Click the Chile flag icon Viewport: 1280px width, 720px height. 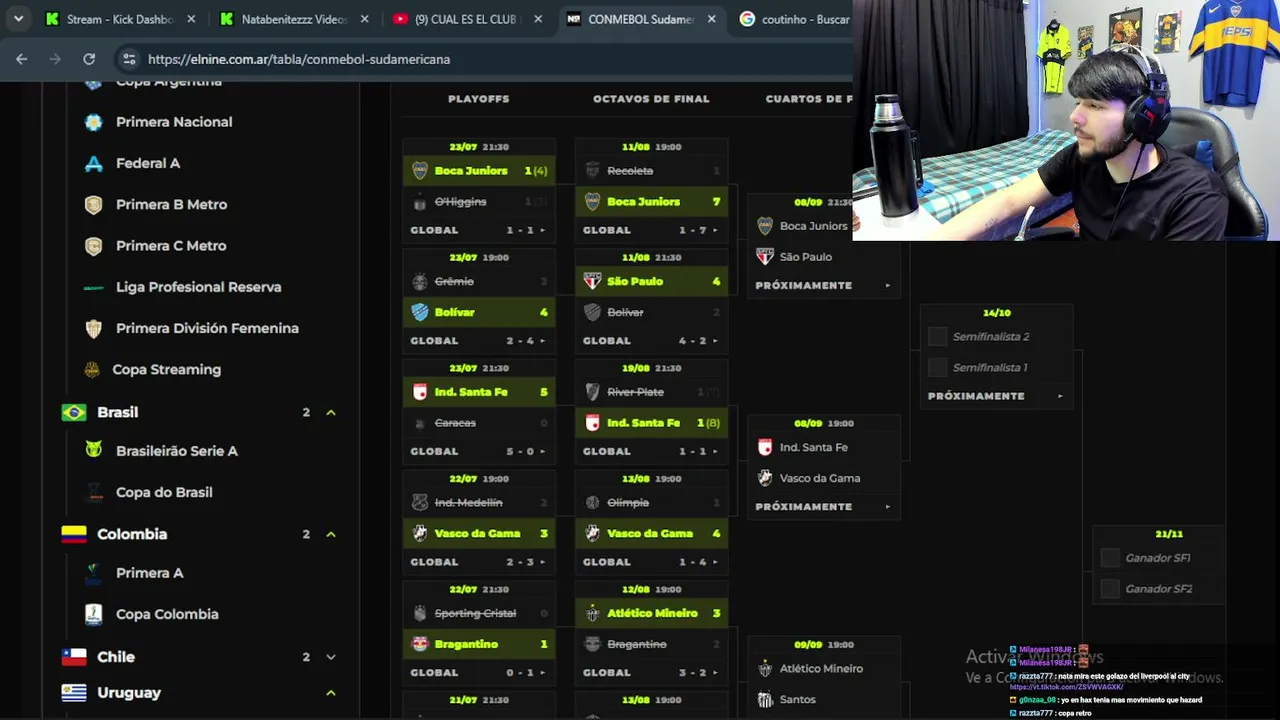tap(74, 657)
